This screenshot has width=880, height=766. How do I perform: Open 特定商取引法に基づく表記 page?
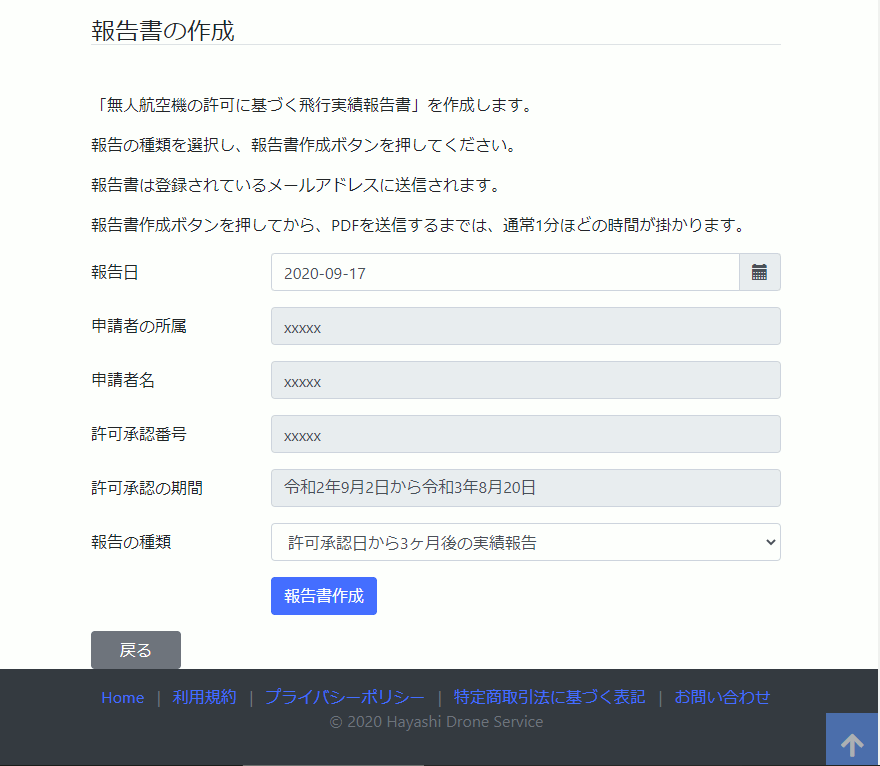click(x=550, y=697)
